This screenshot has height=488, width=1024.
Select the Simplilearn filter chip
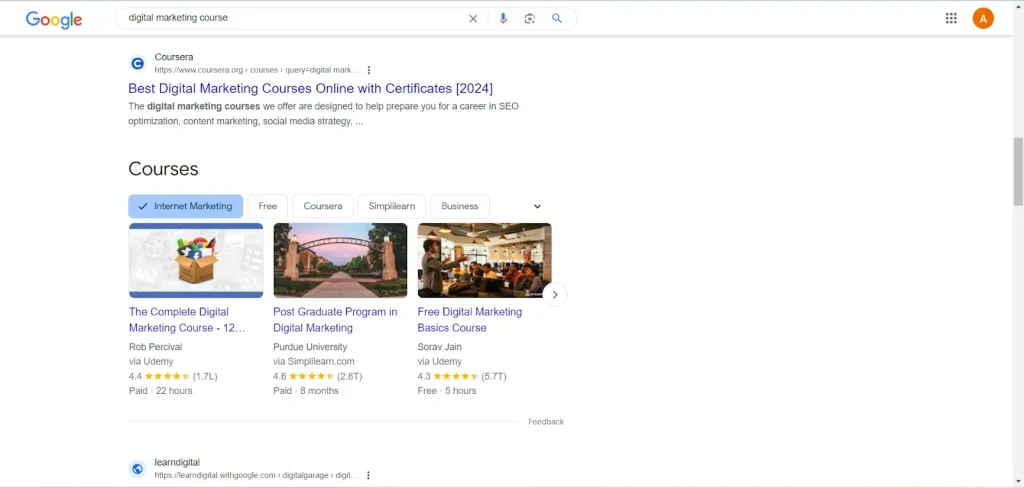392,206
